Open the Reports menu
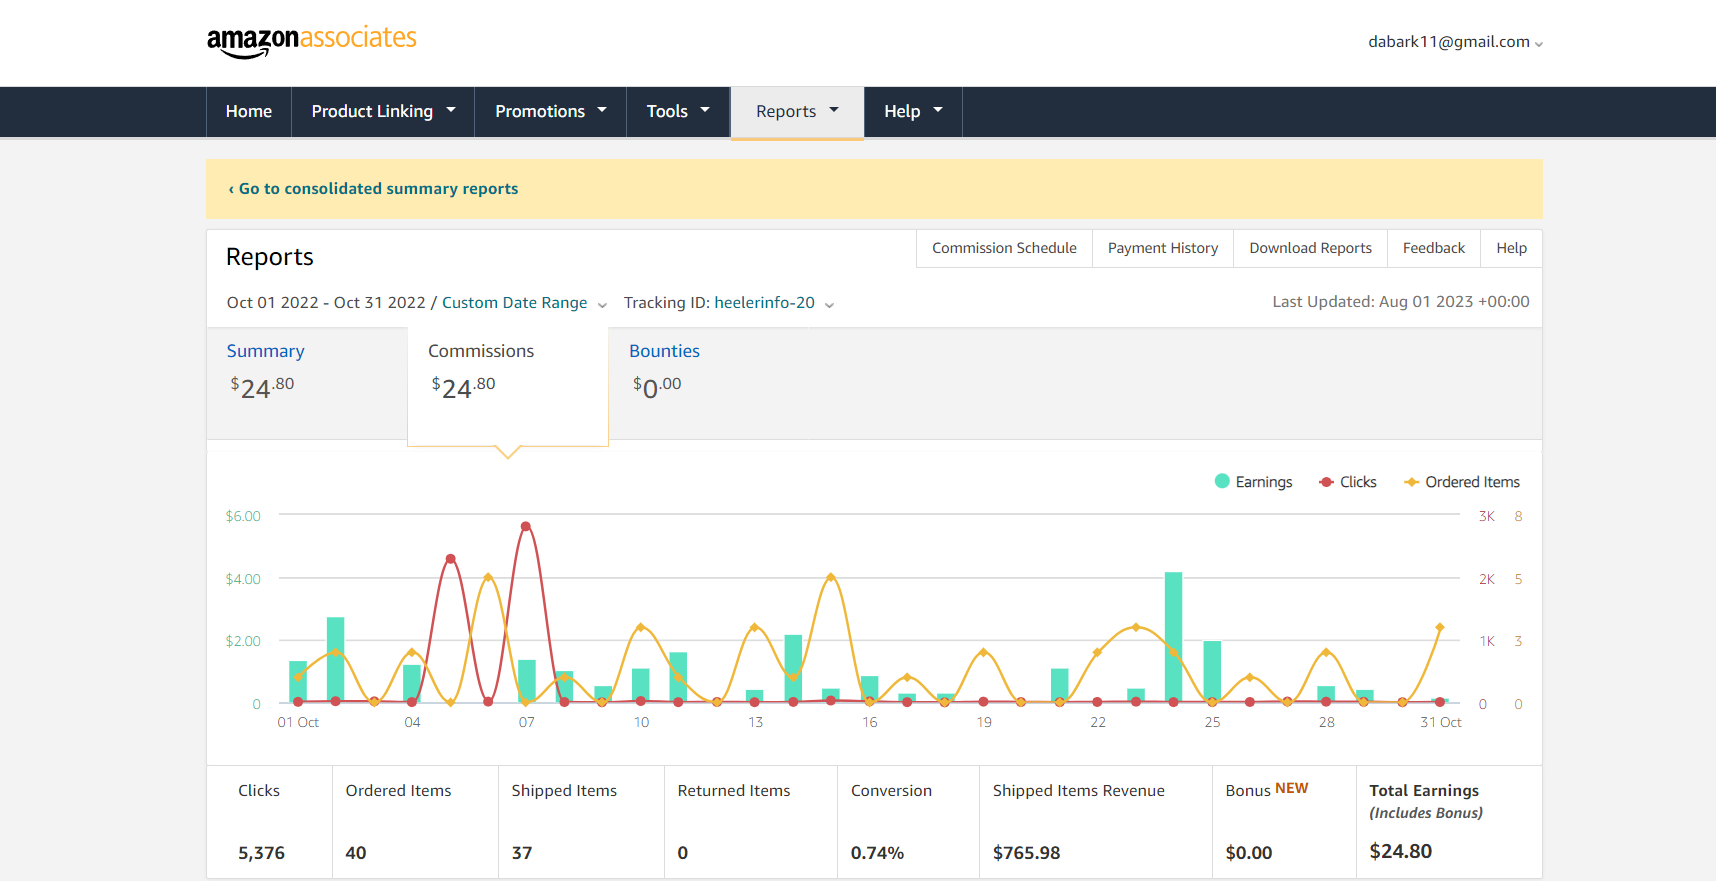 tap(797, 112)
